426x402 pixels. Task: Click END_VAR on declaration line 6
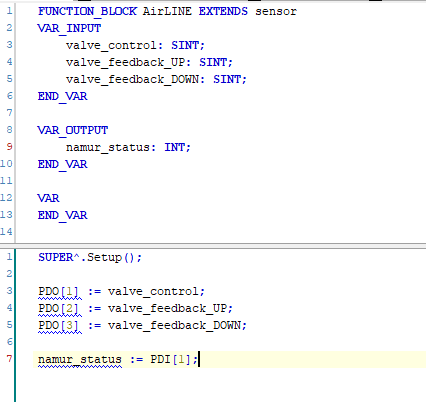(x=62, y=96)
